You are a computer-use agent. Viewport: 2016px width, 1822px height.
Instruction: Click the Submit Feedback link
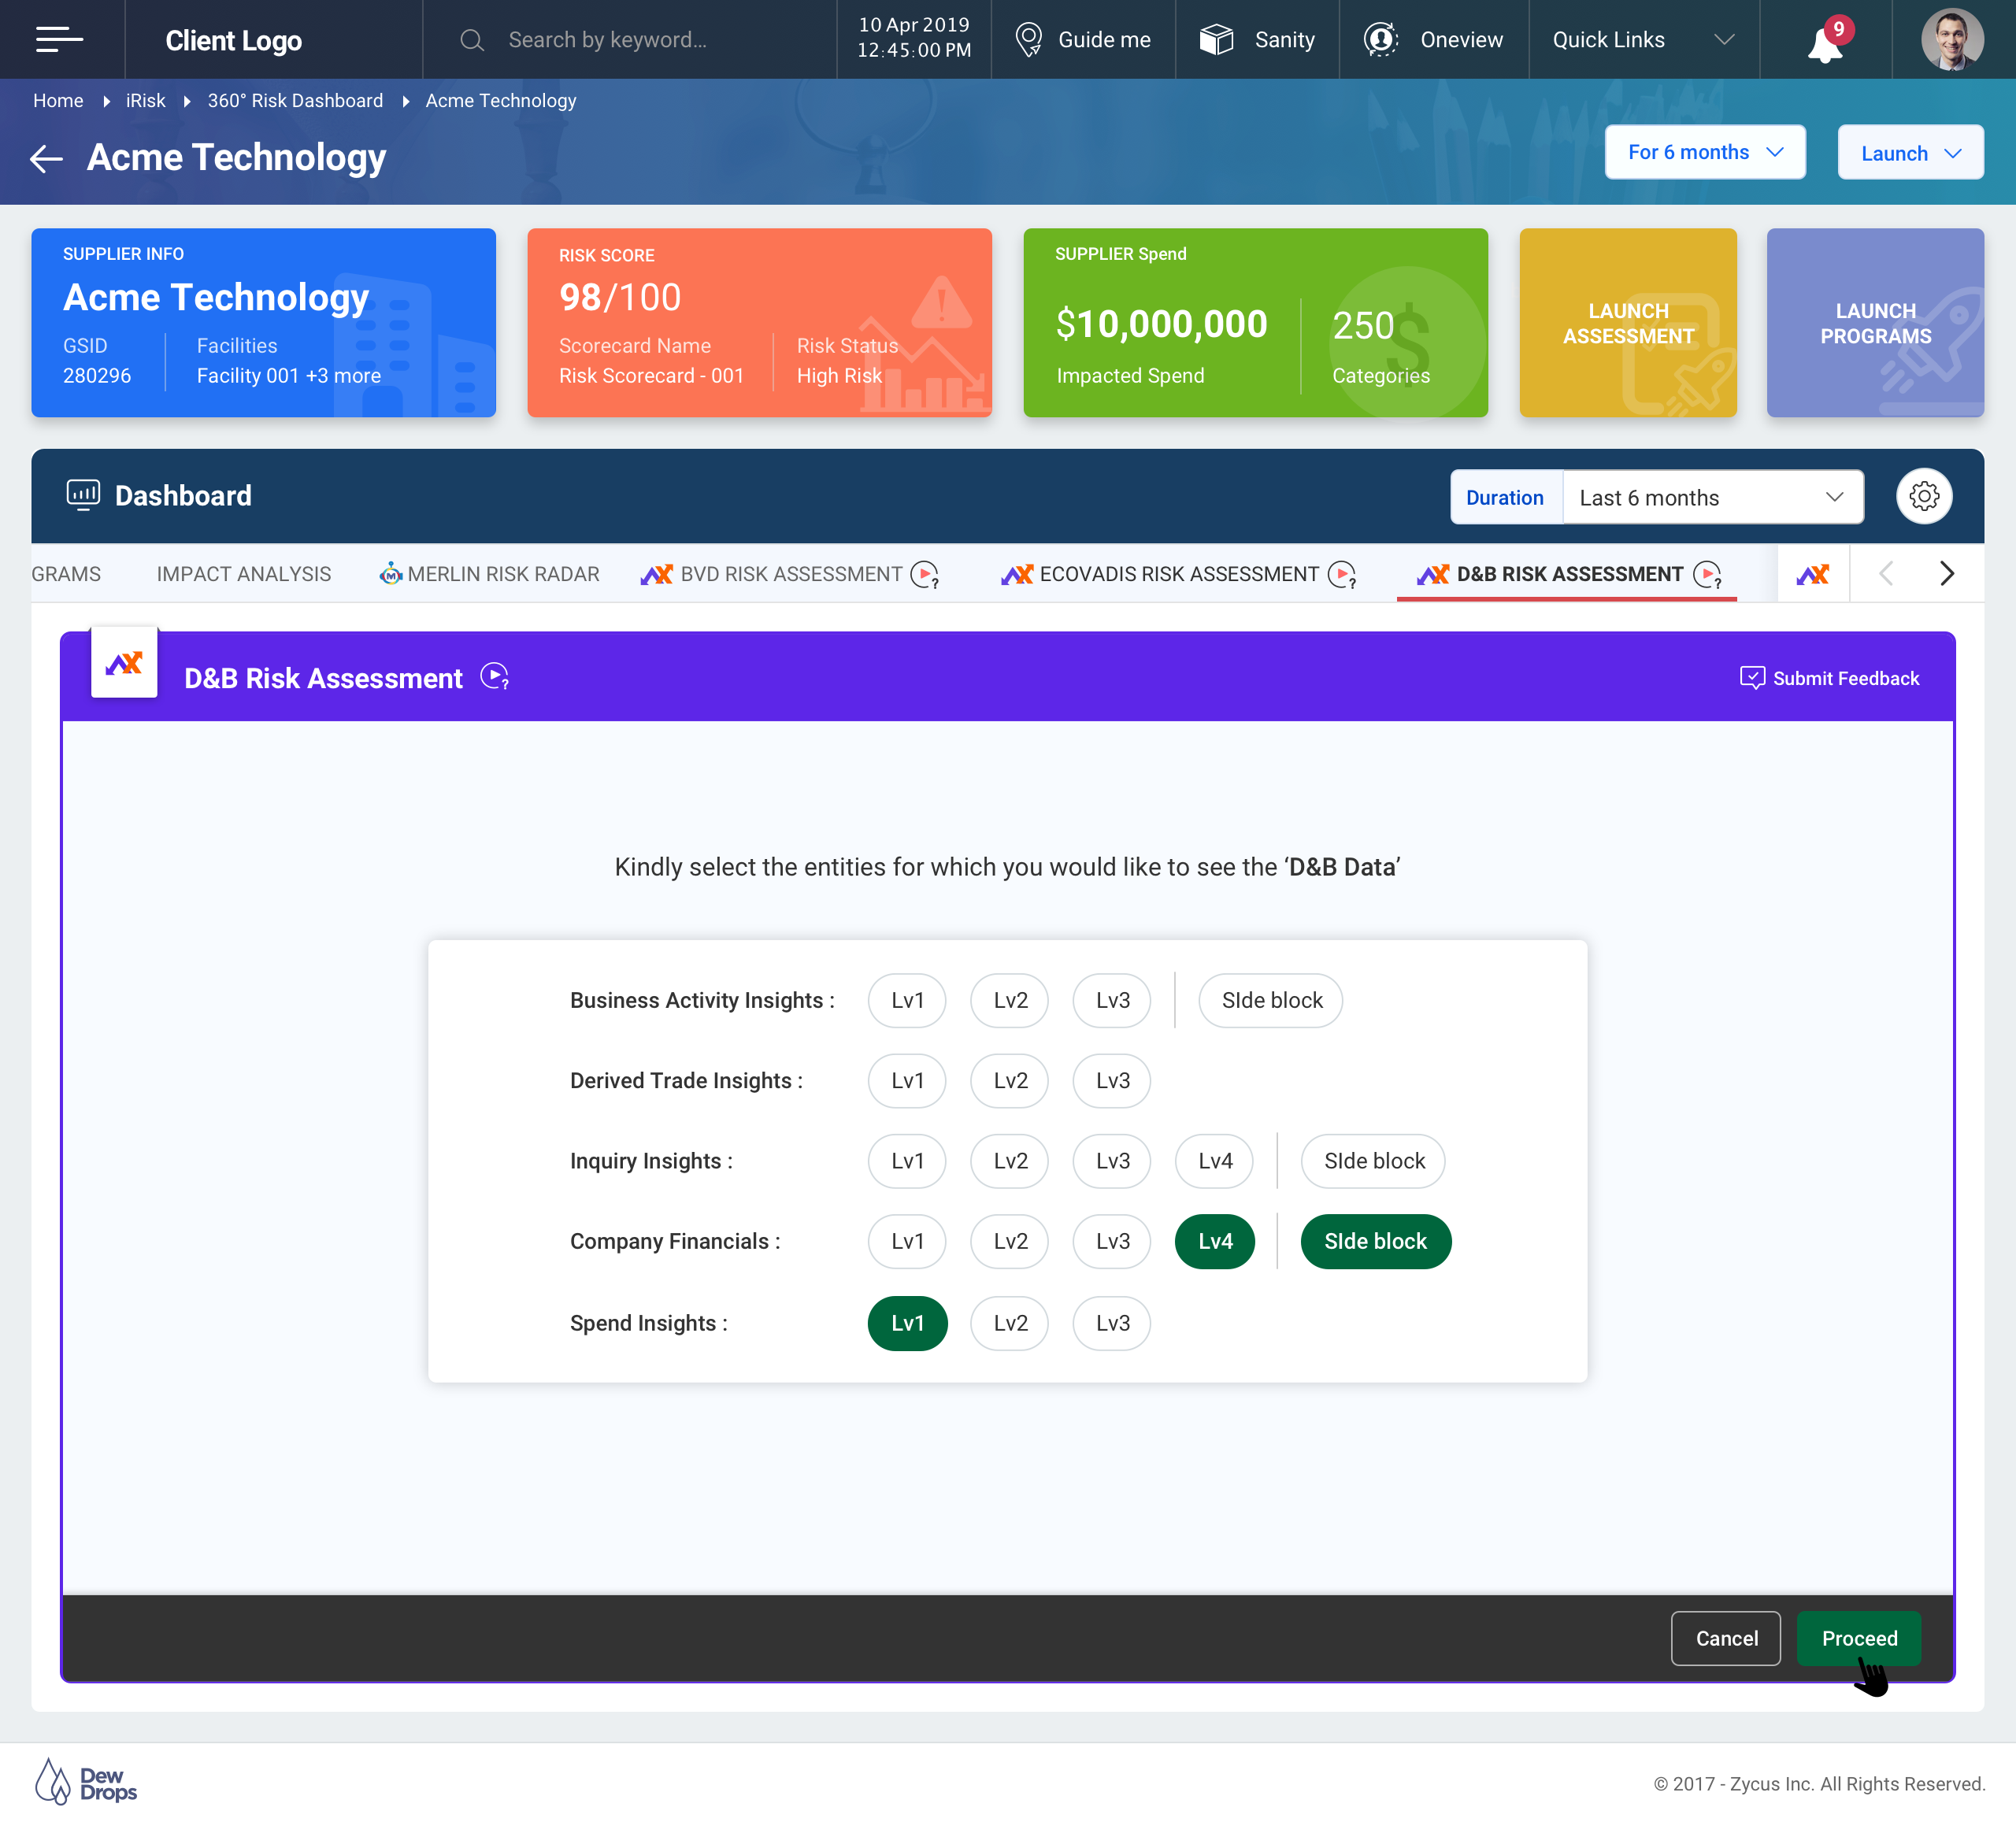pyautogui.click(x=1829, y=678)
